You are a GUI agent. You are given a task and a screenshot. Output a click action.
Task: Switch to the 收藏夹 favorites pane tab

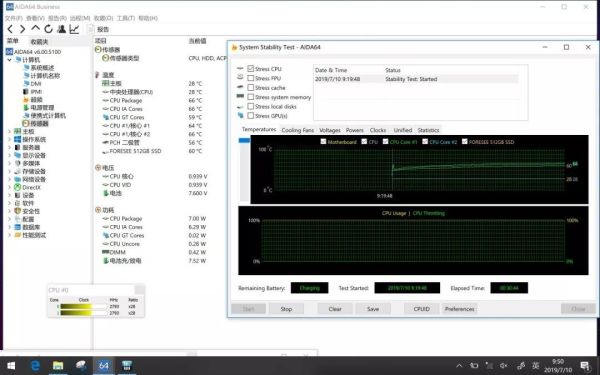tap(39, 41)
